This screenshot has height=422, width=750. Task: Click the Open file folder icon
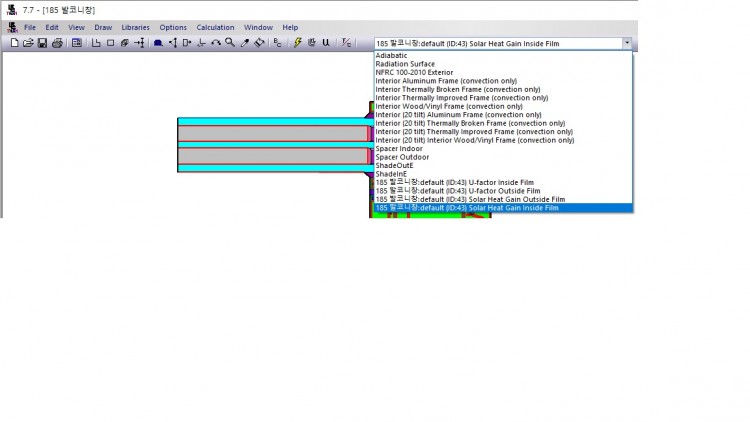coord(28,43)
